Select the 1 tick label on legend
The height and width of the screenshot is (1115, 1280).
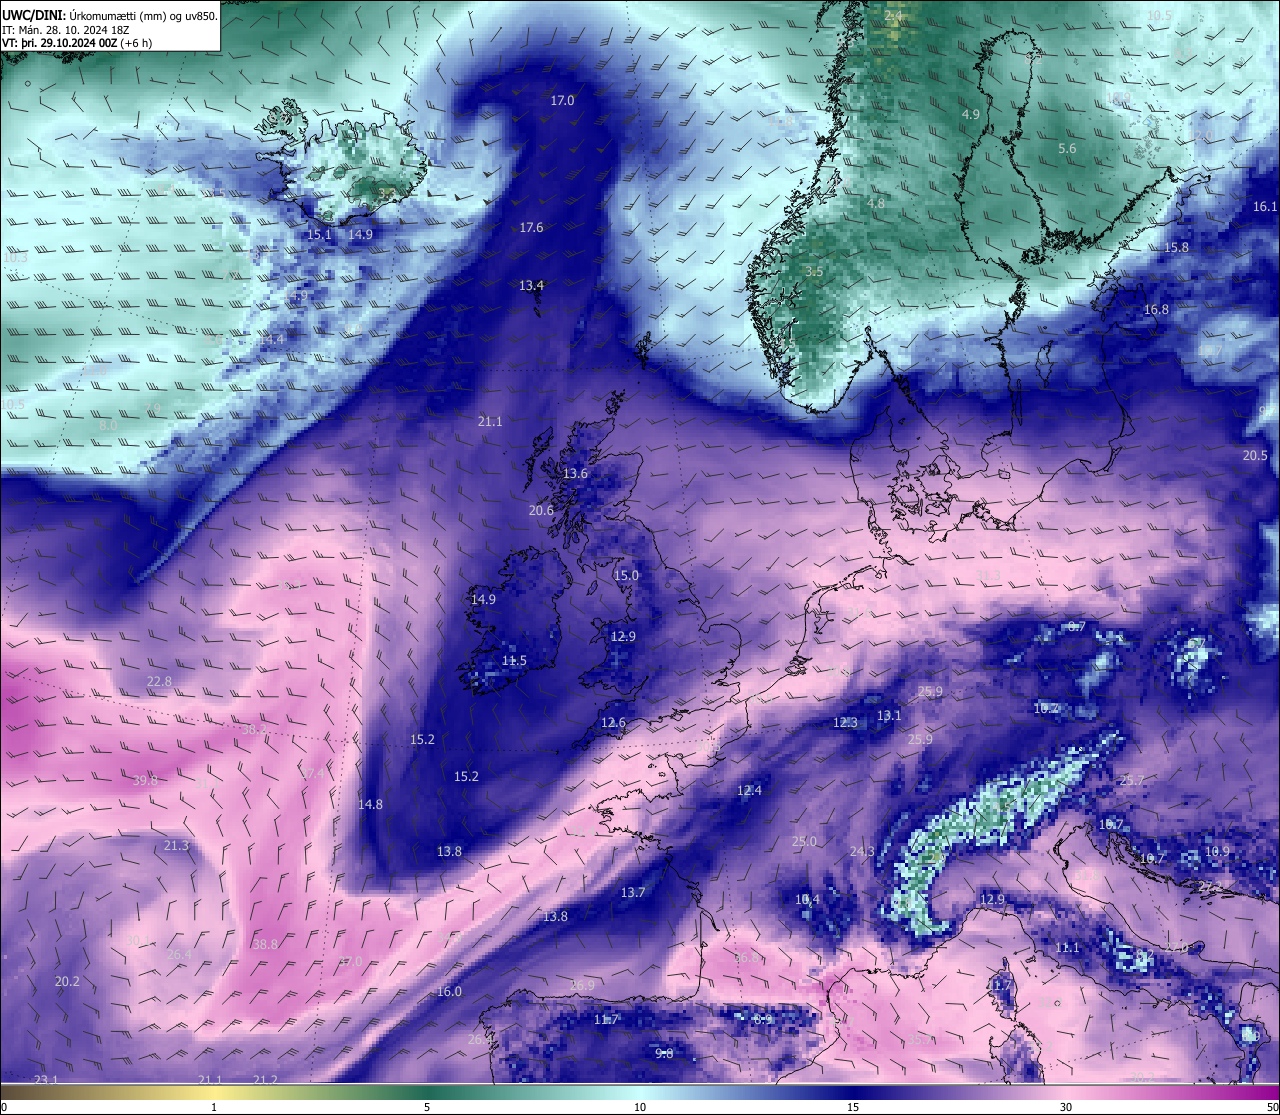(214, 1106)
